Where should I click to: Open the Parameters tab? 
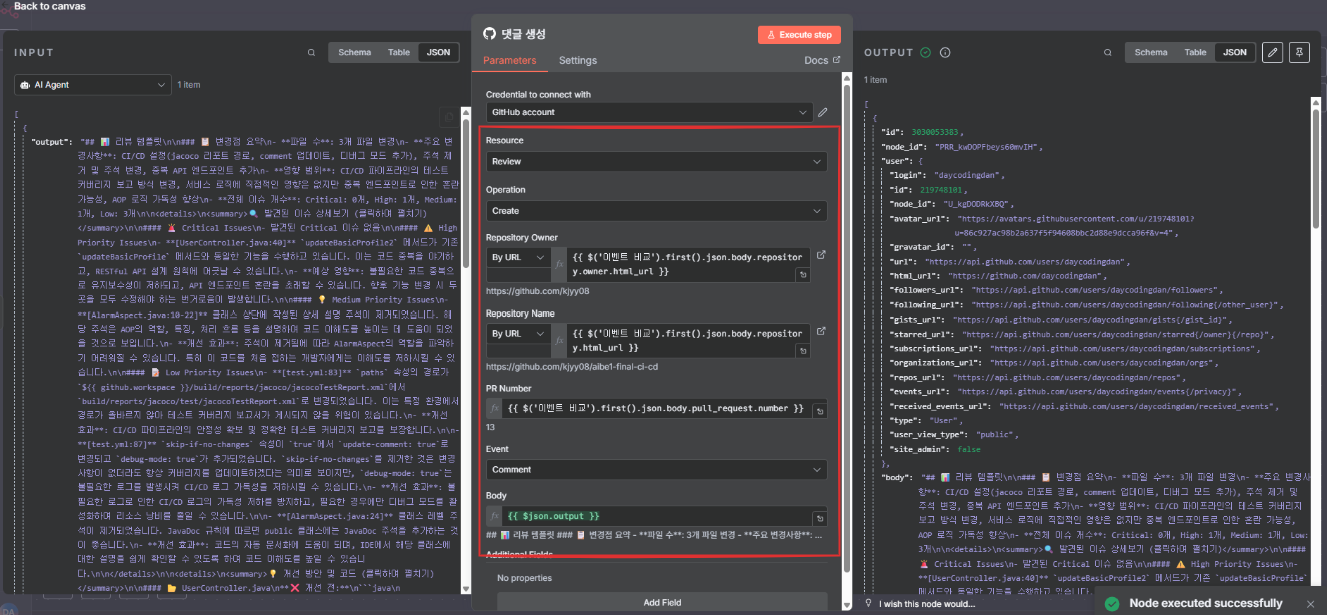tap(509, 60)
